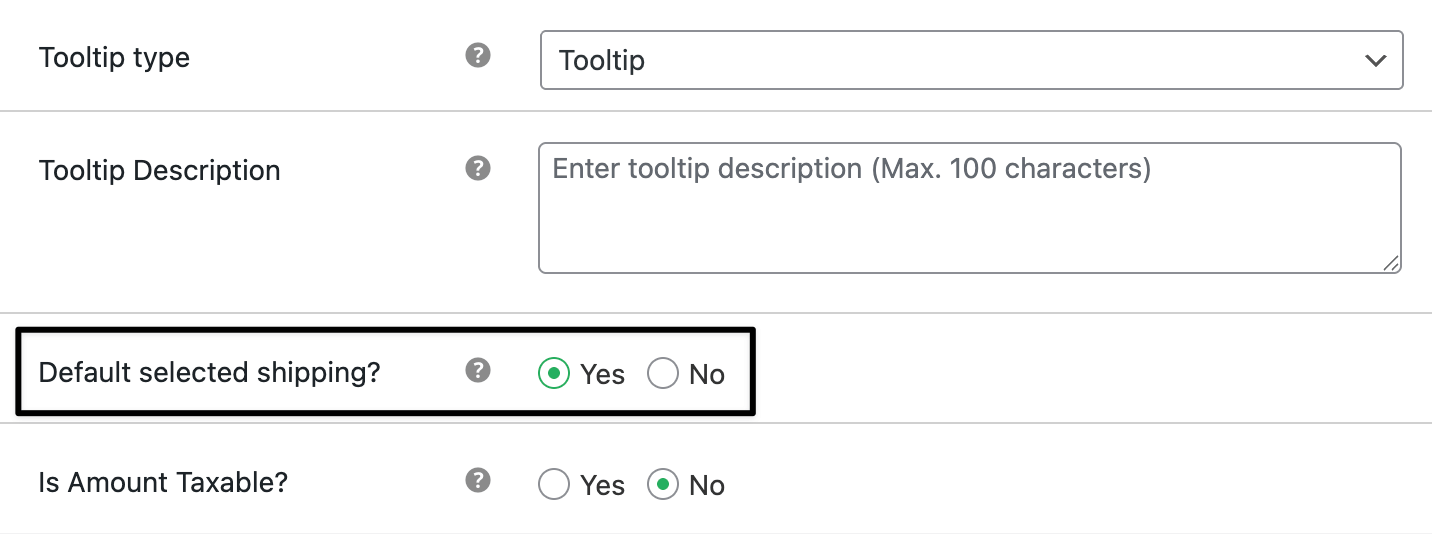Click the "Tooltip type" field label

point(114,58)
